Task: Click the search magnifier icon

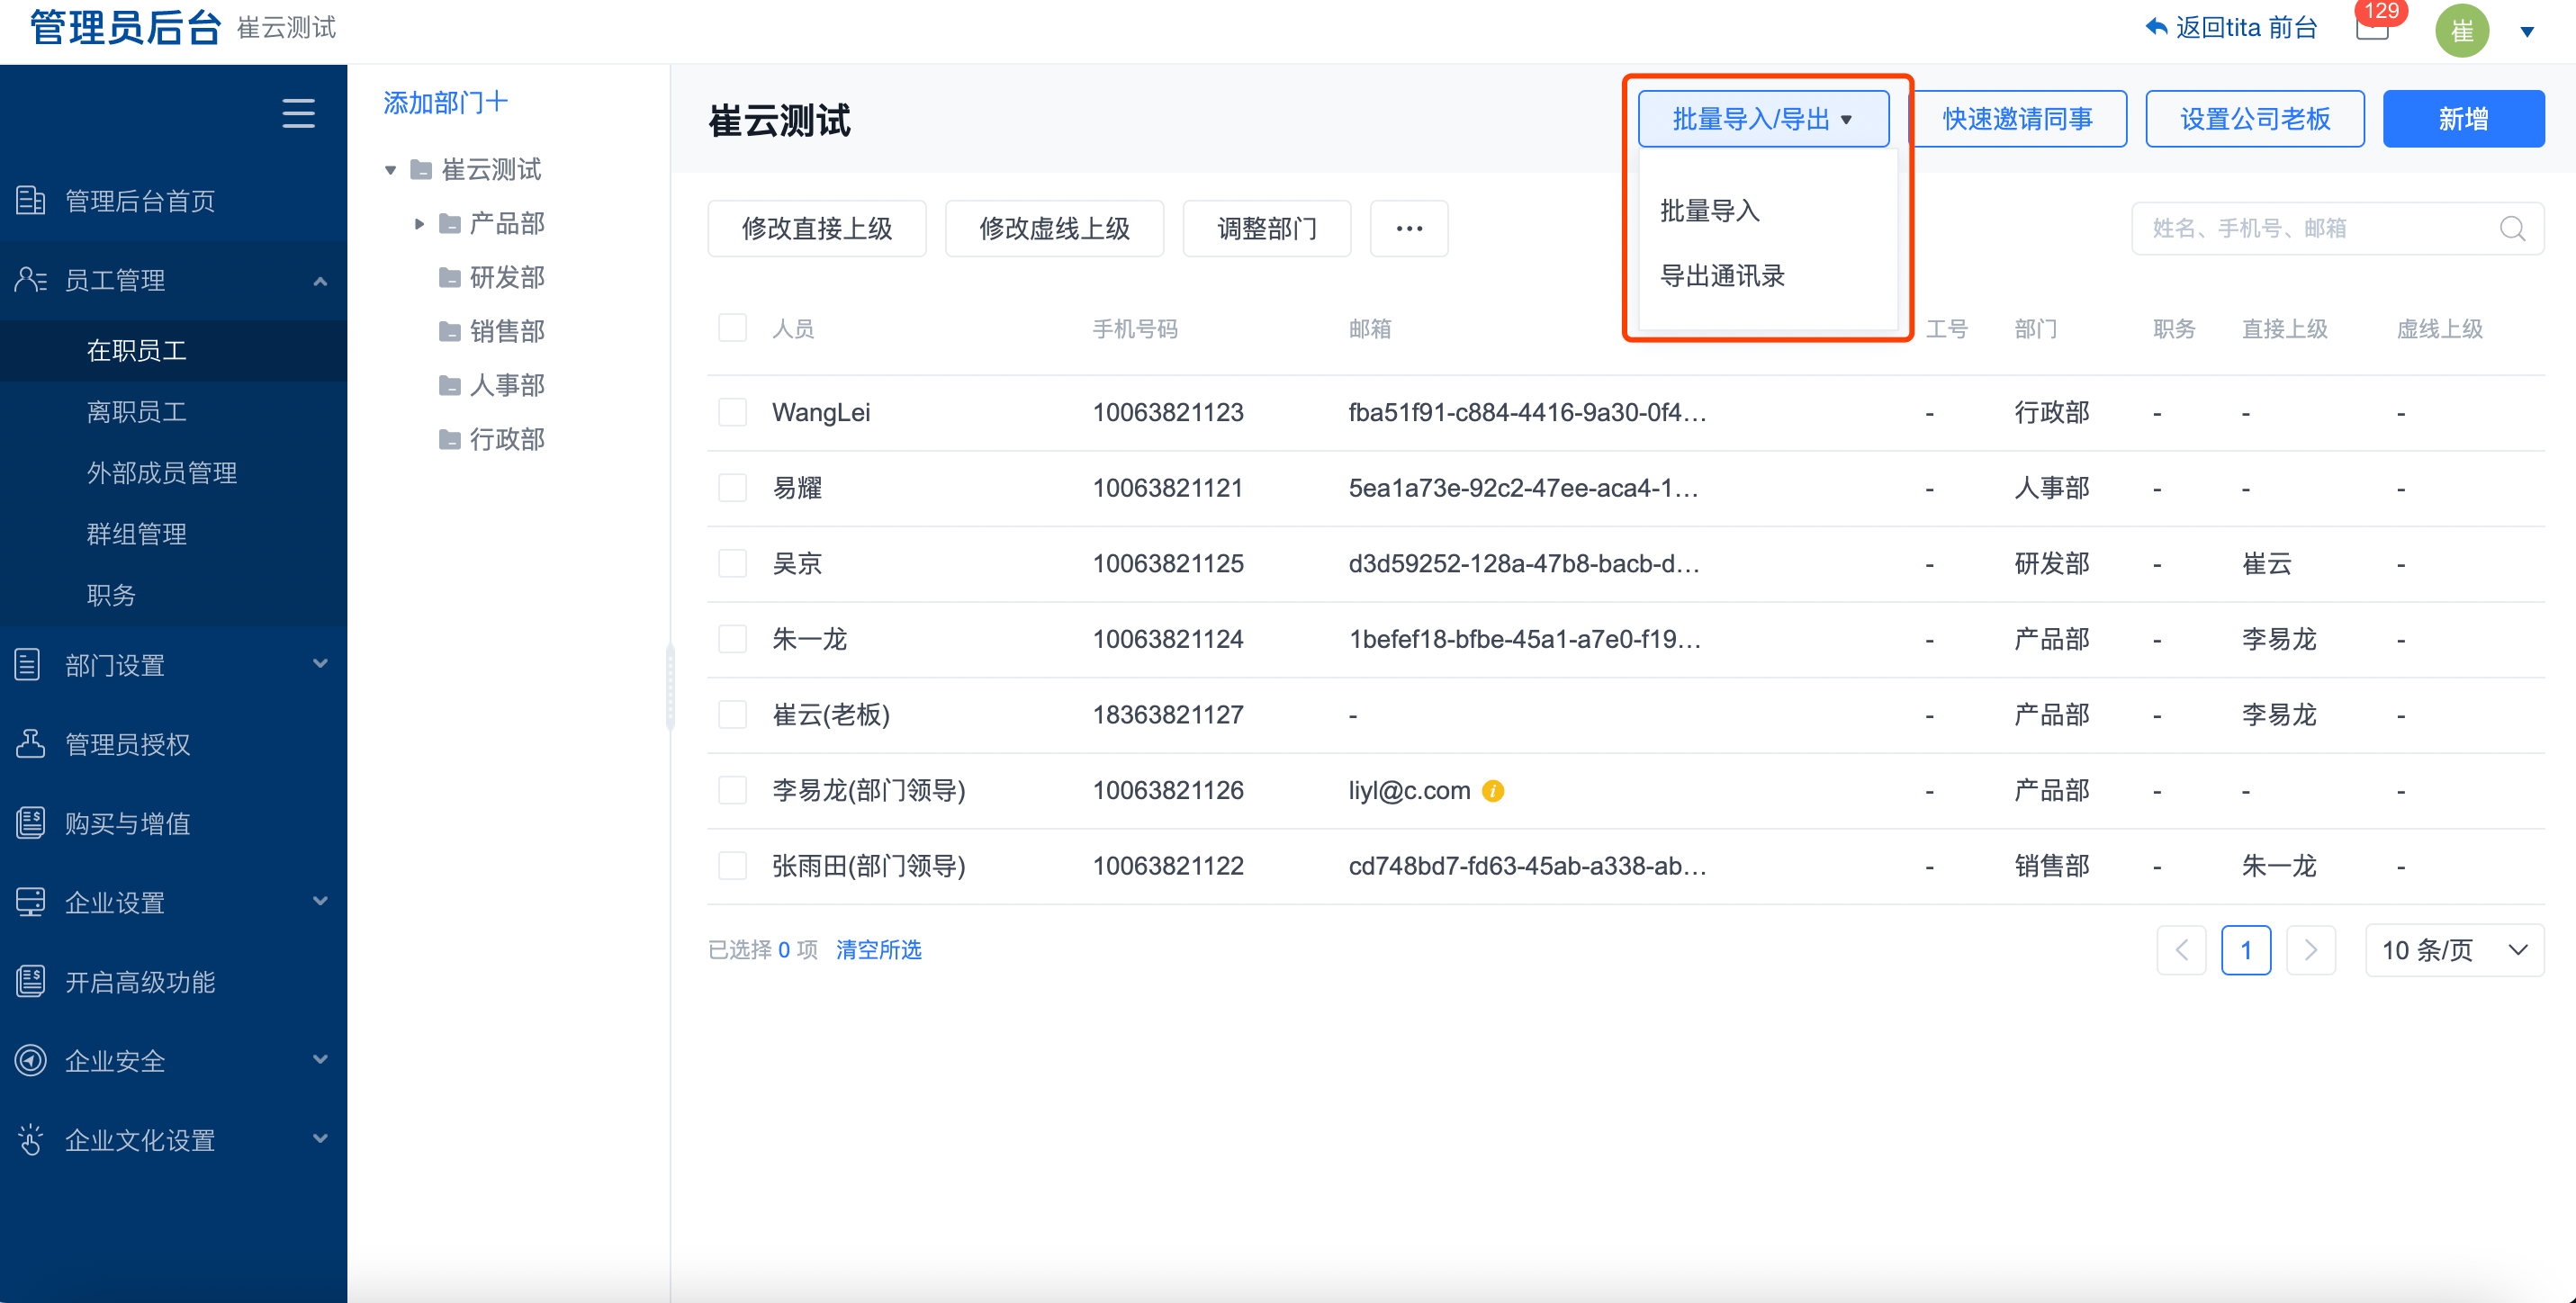Action: coord(2512,228)
